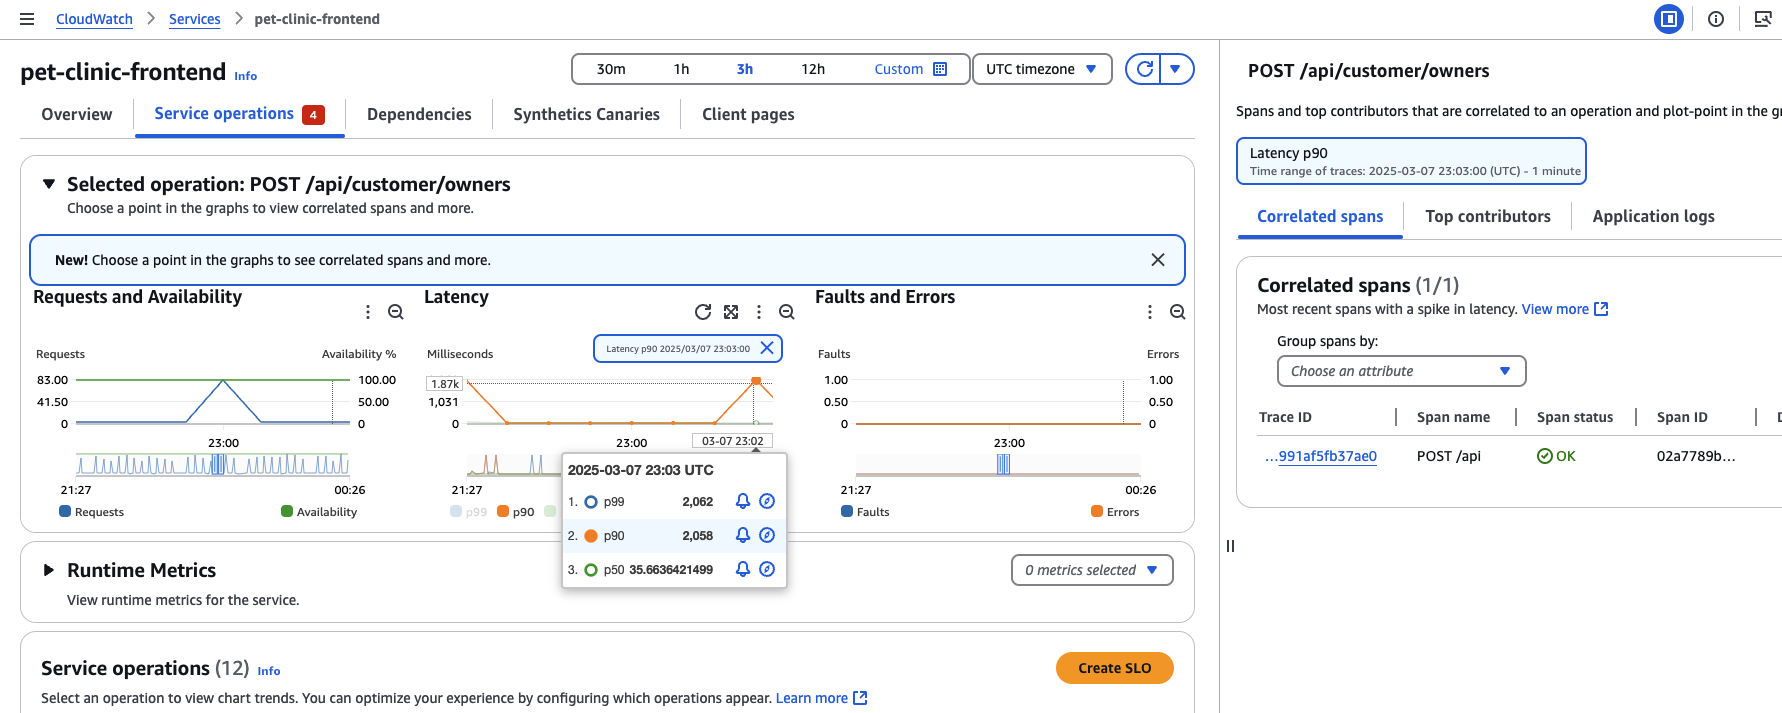Refresh the service page data
Image resolution: width=1782 pixels, height=713 pixels.
pyautogui.click(x=1144, y=69)
